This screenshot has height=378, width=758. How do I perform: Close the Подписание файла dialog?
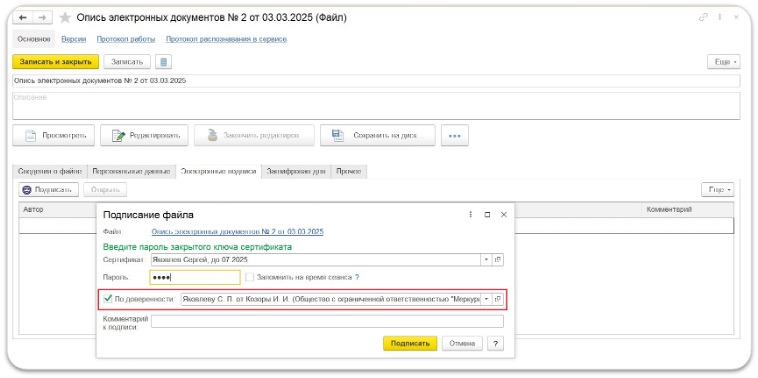tap(504, 215)
